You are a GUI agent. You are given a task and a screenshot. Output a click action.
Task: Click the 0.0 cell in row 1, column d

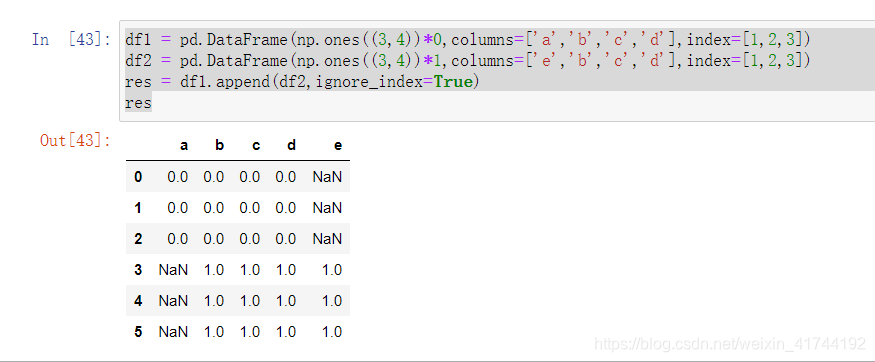(286, 208)
